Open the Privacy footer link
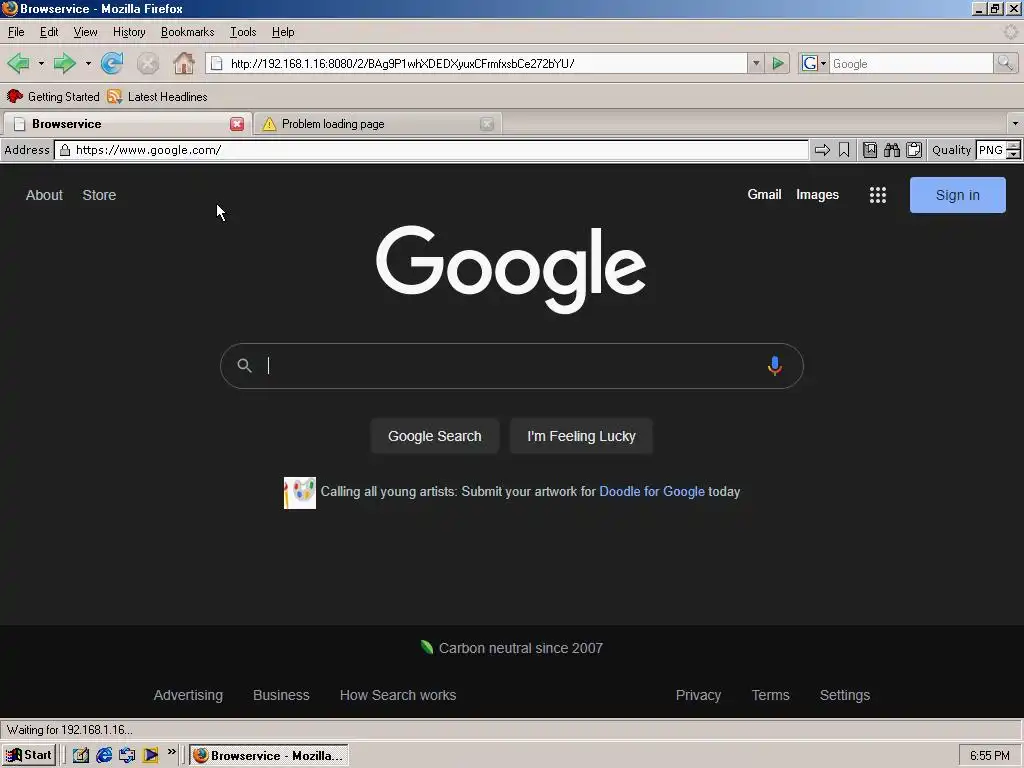The image size is (1024, 768). coord(698,696)
